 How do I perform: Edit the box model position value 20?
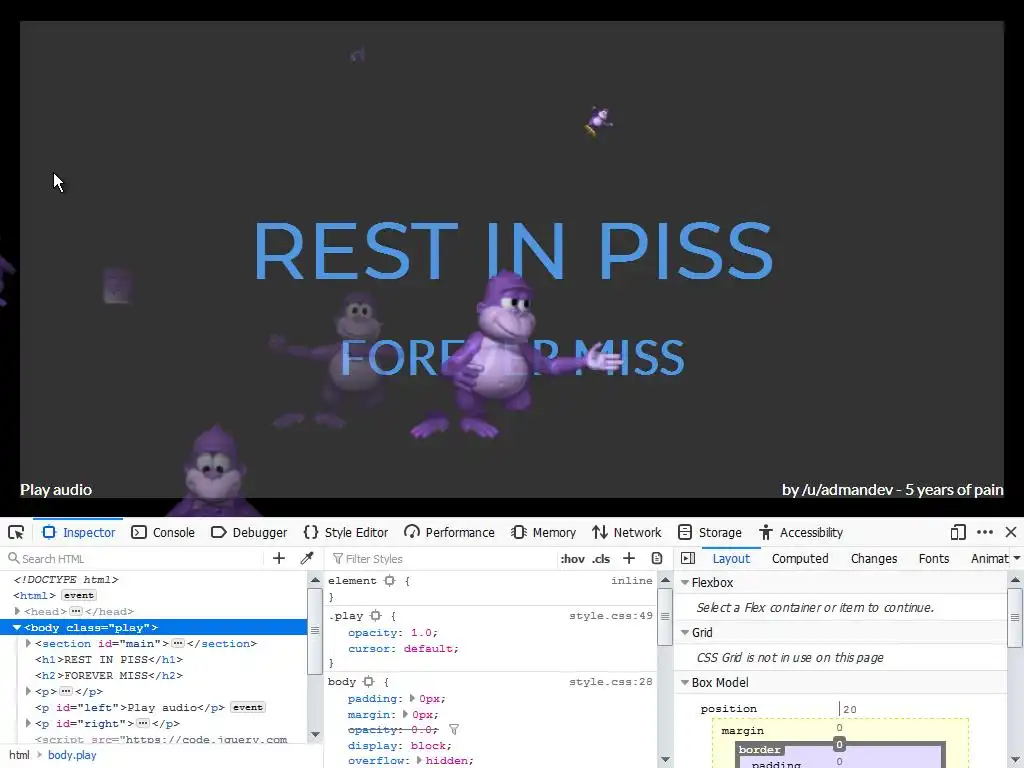[x=850, y=709]
